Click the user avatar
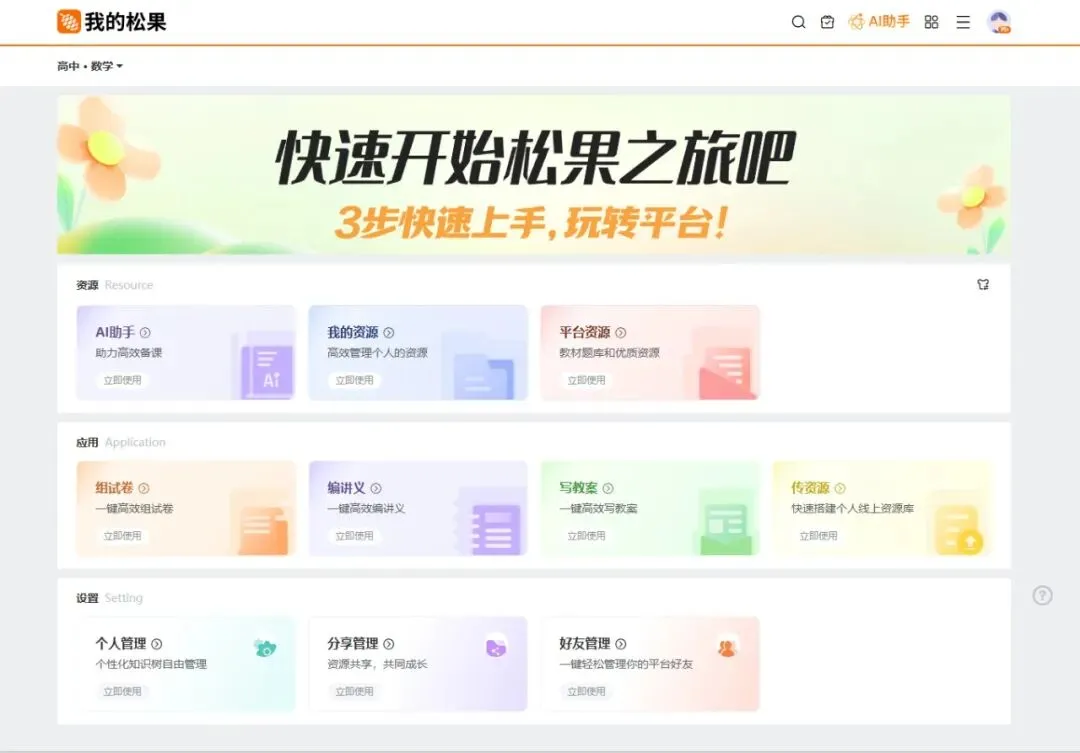Viewport: 1080px width, 753px height. point(999,22)
